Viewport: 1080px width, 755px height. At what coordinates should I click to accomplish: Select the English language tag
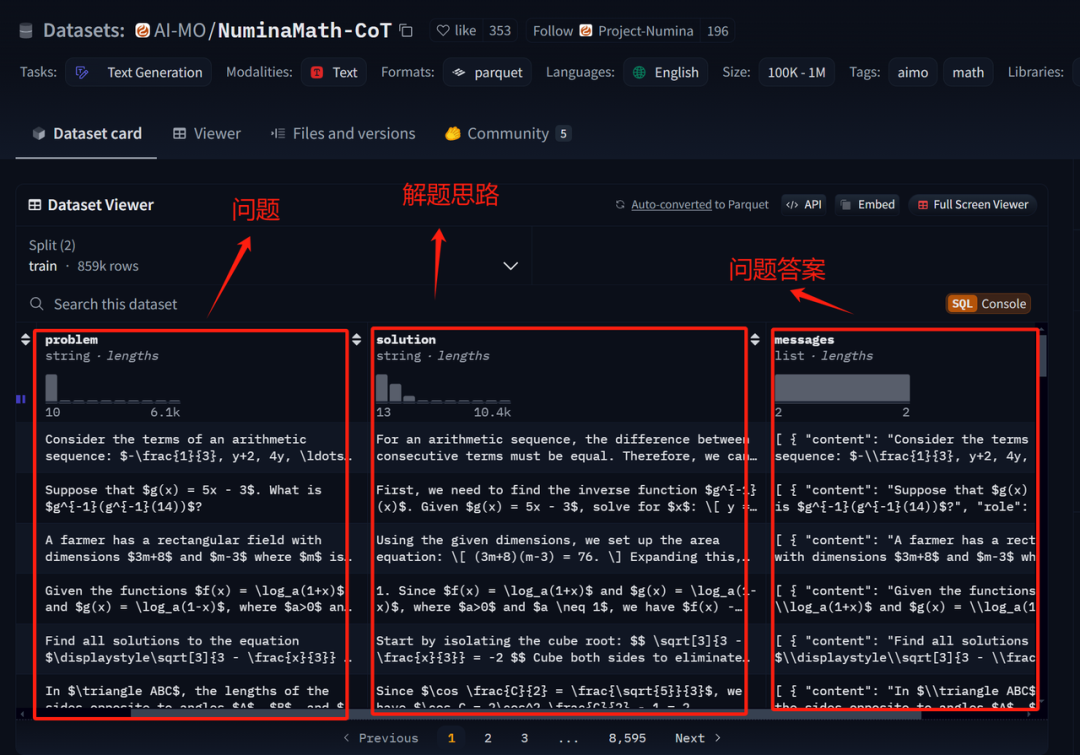tap(665, 72)
